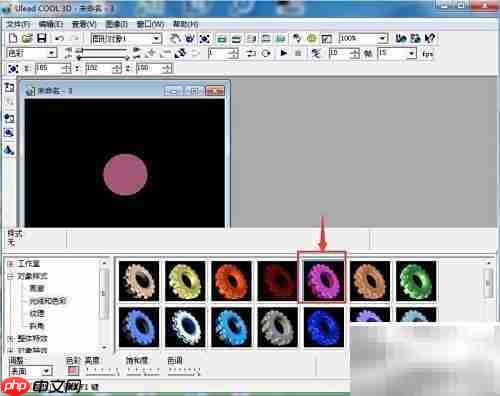Open the 帮助(H) menu
The width and height of the screenshot is (500, 396).
coord(185,24)
